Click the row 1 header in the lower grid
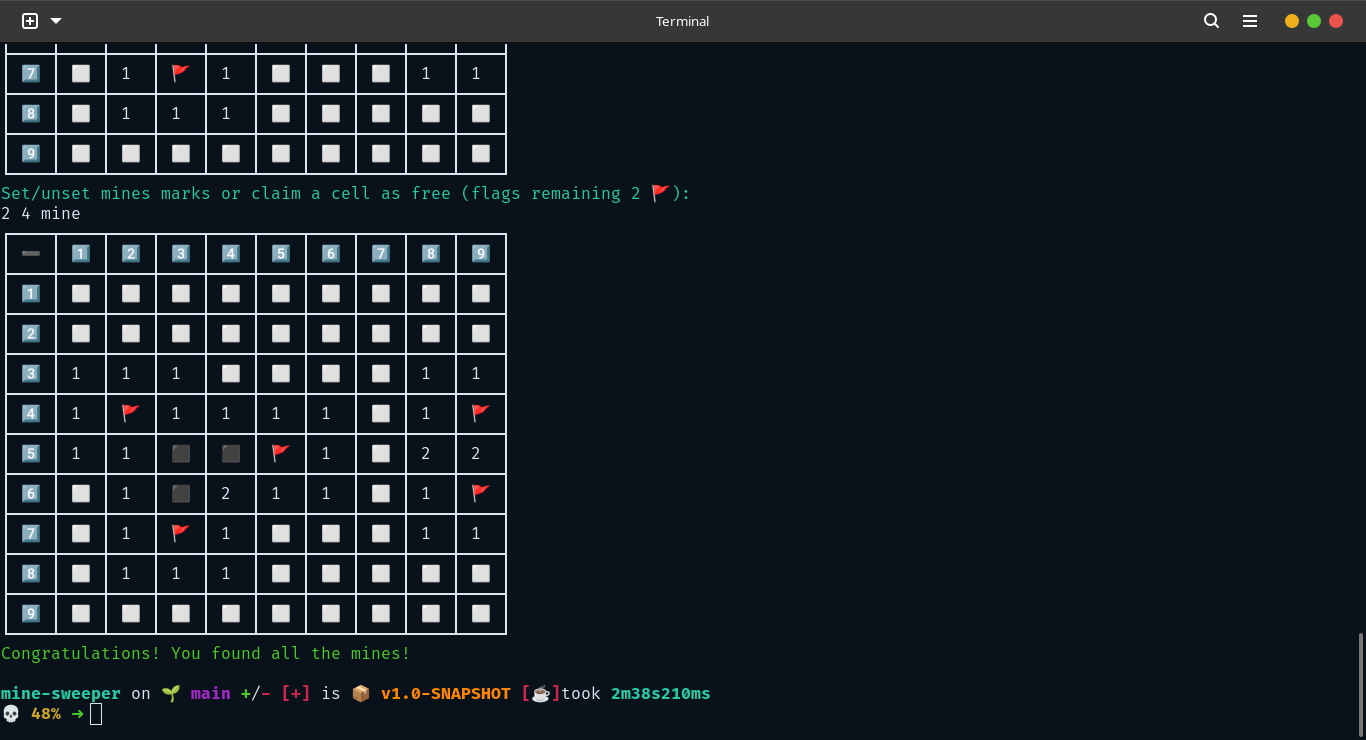Viewport: 1366px width, 740px height. pyautogui.click(x=31, y=293)
